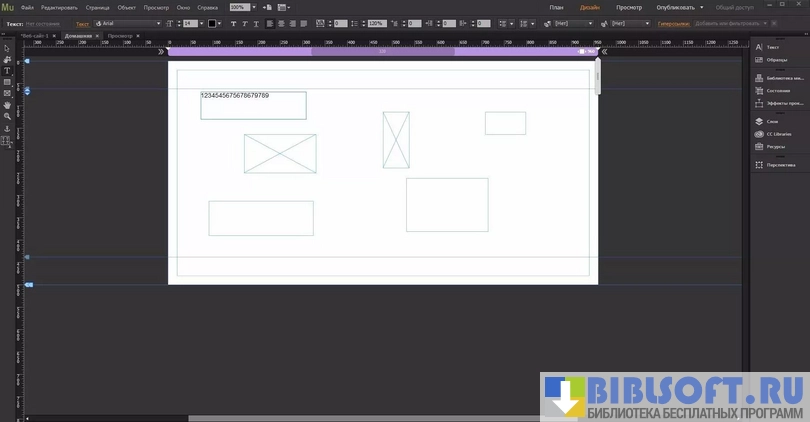Open the Ресурсы (Assets) panel
Image resolution: width=810 pixels, height=422 pixels.
775,146
